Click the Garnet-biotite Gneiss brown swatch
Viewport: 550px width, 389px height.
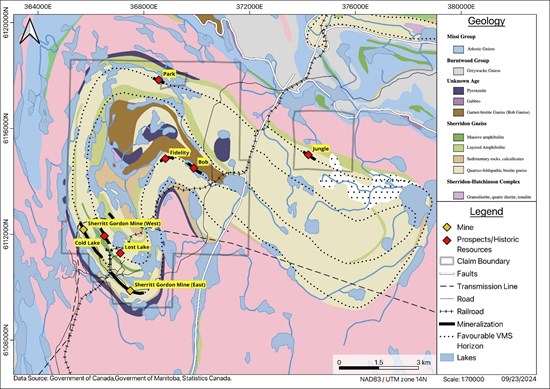(x=458, y=112)
